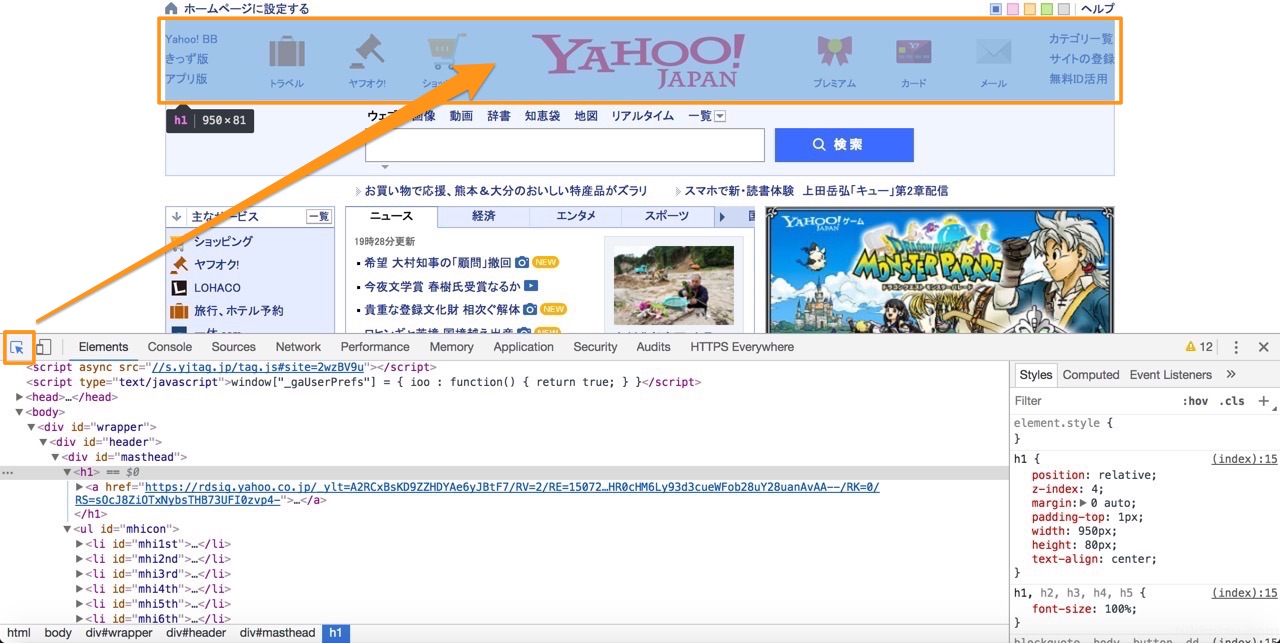Show more Styles pane tabs with chevrons
The image size is (1280, 643).
[1231, 375]
